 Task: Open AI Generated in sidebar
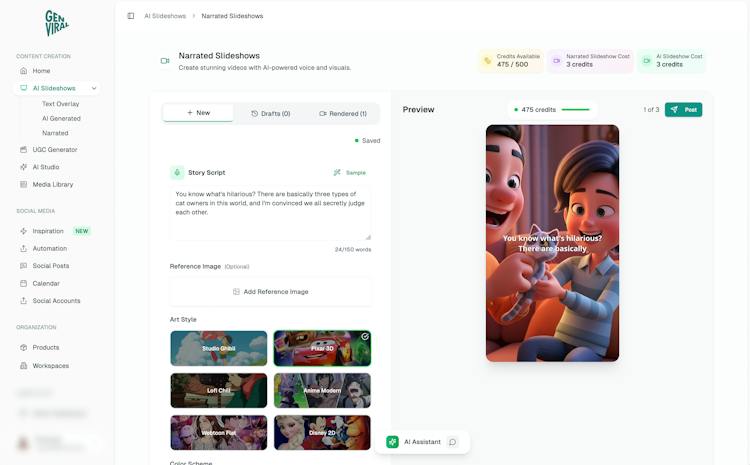[x=61, y=118]
